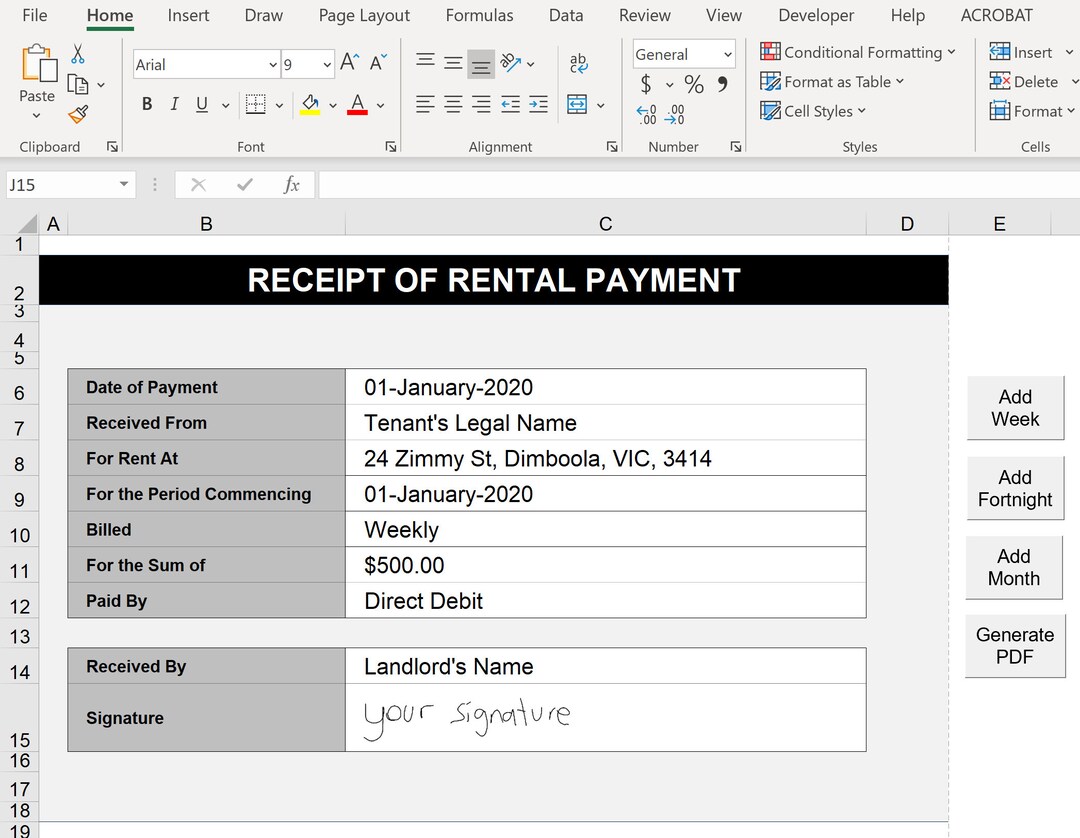
Task: Click the Generate PDF button
Action: pos(1015,645)
